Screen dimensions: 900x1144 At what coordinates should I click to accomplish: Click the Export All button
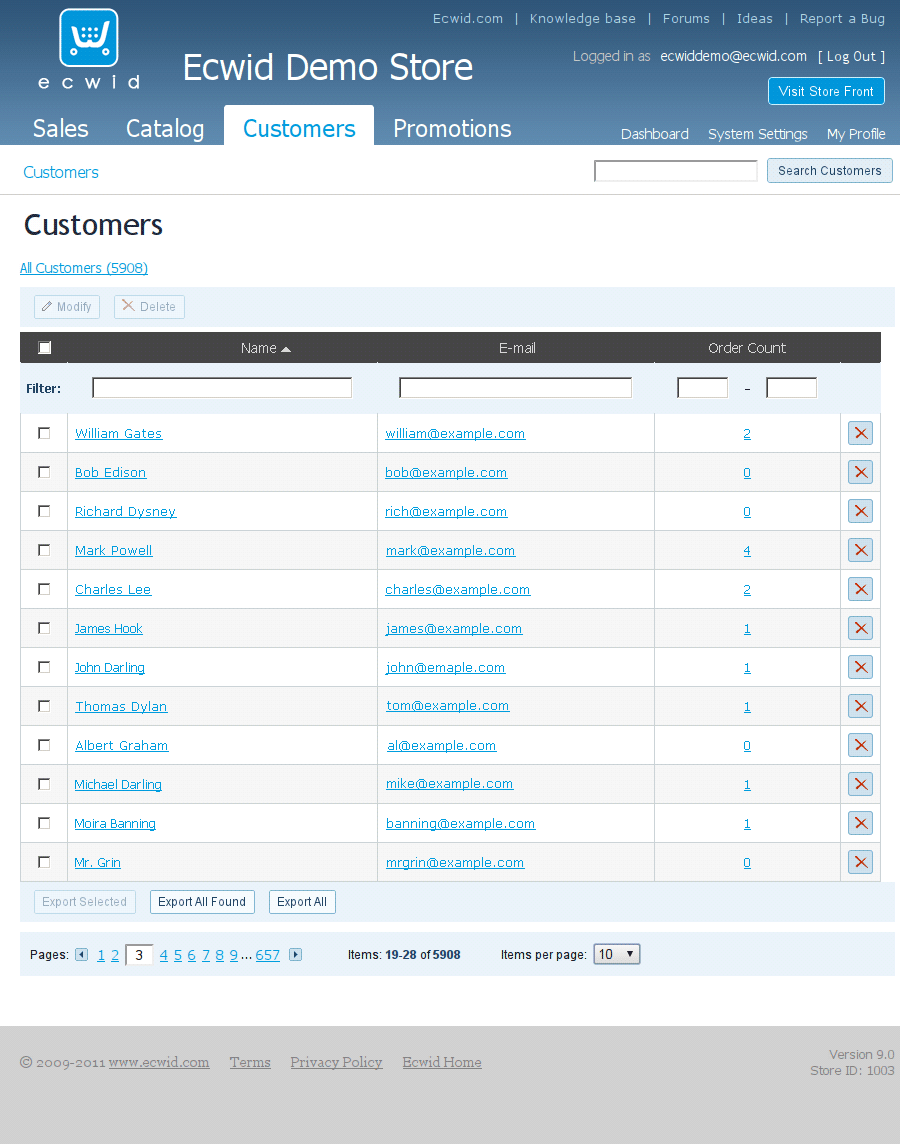pos(302,902)
